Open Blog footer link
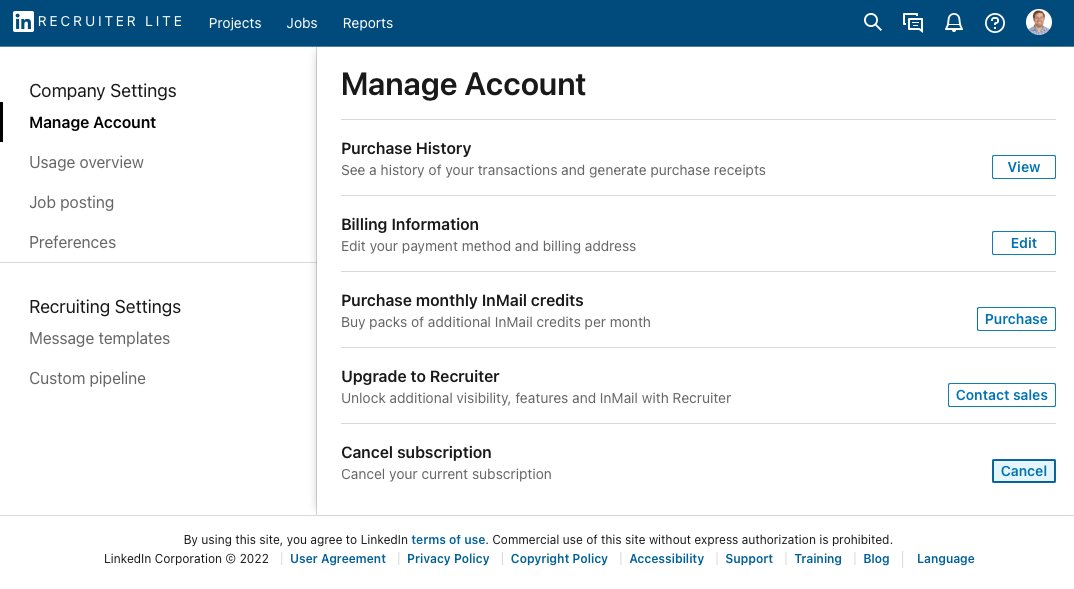The width and height of the screenshot is (1074, 589). tap(876, 559)
